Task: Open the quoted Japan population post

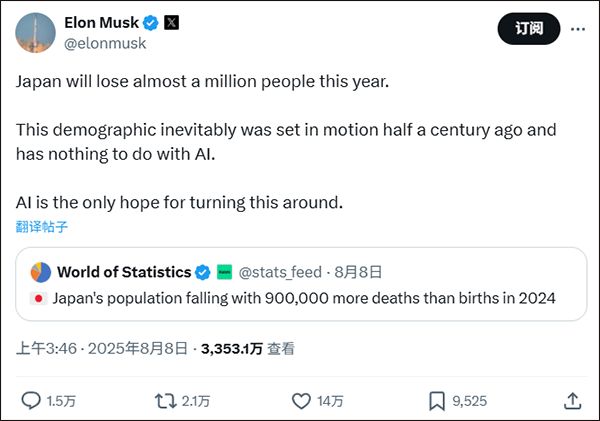Action: click(300, 298)
